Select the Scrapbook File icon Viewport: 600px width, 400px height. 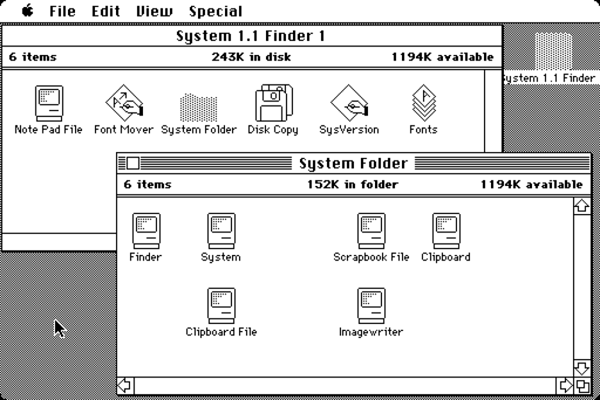(x=371, y=231)
